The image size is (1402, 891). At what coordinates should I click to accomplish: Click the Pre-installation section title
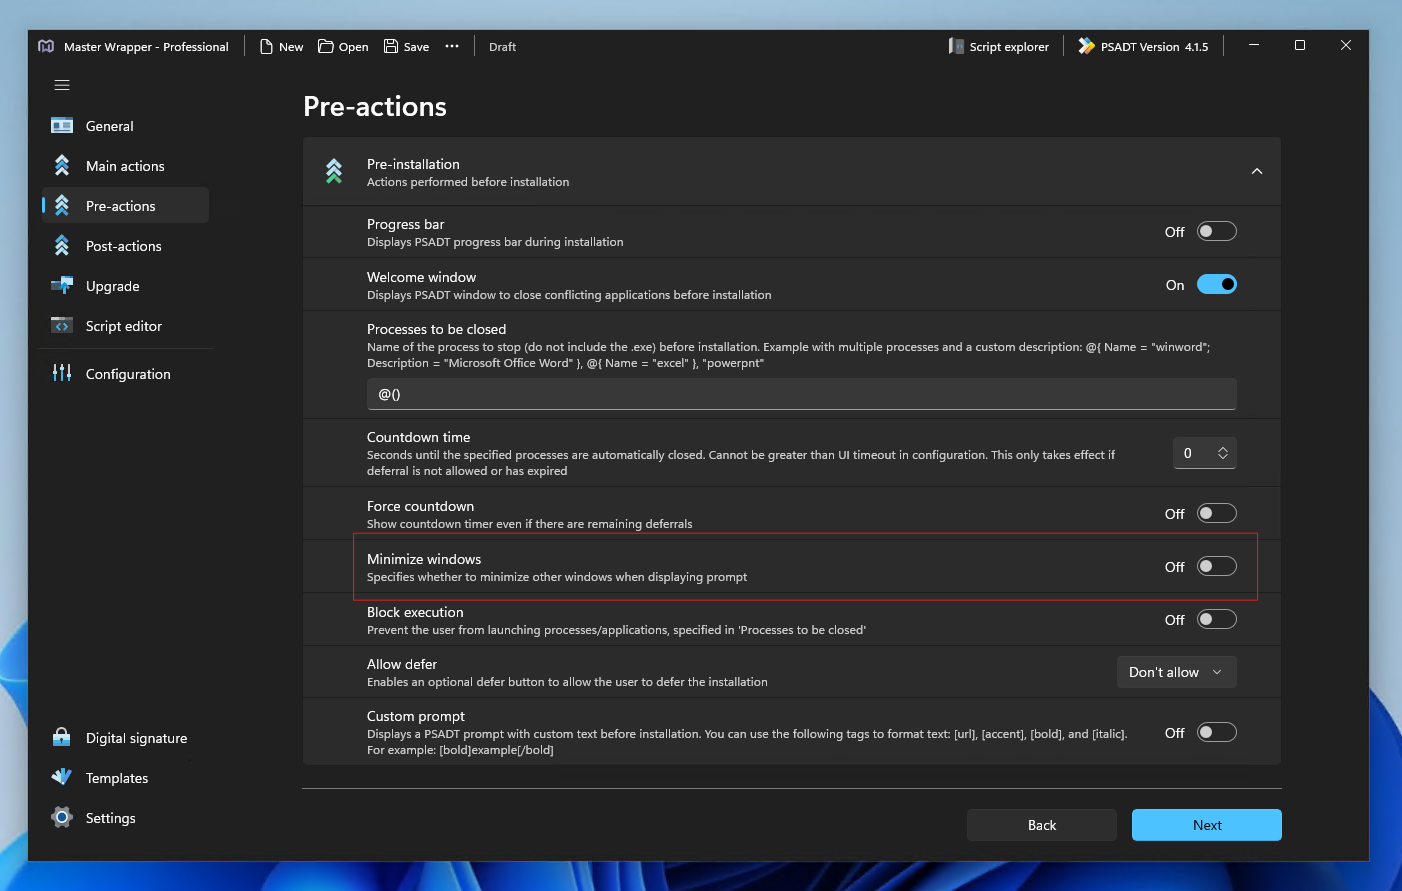click(413, 164)
